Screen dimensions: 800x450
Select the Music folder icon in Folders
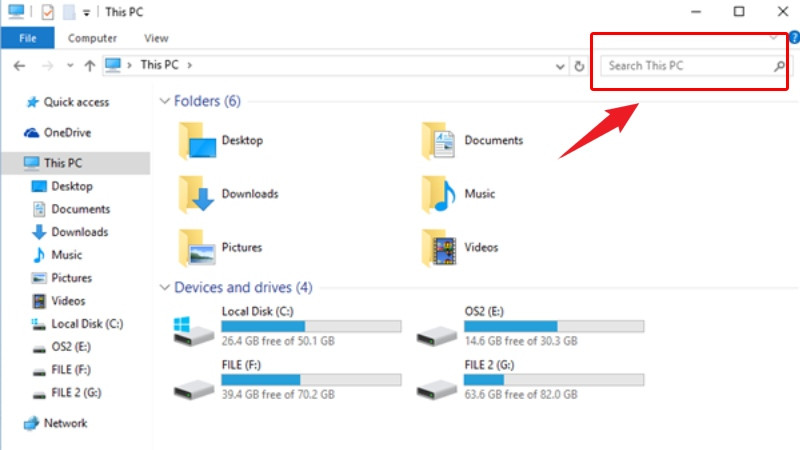click(439, 194)
